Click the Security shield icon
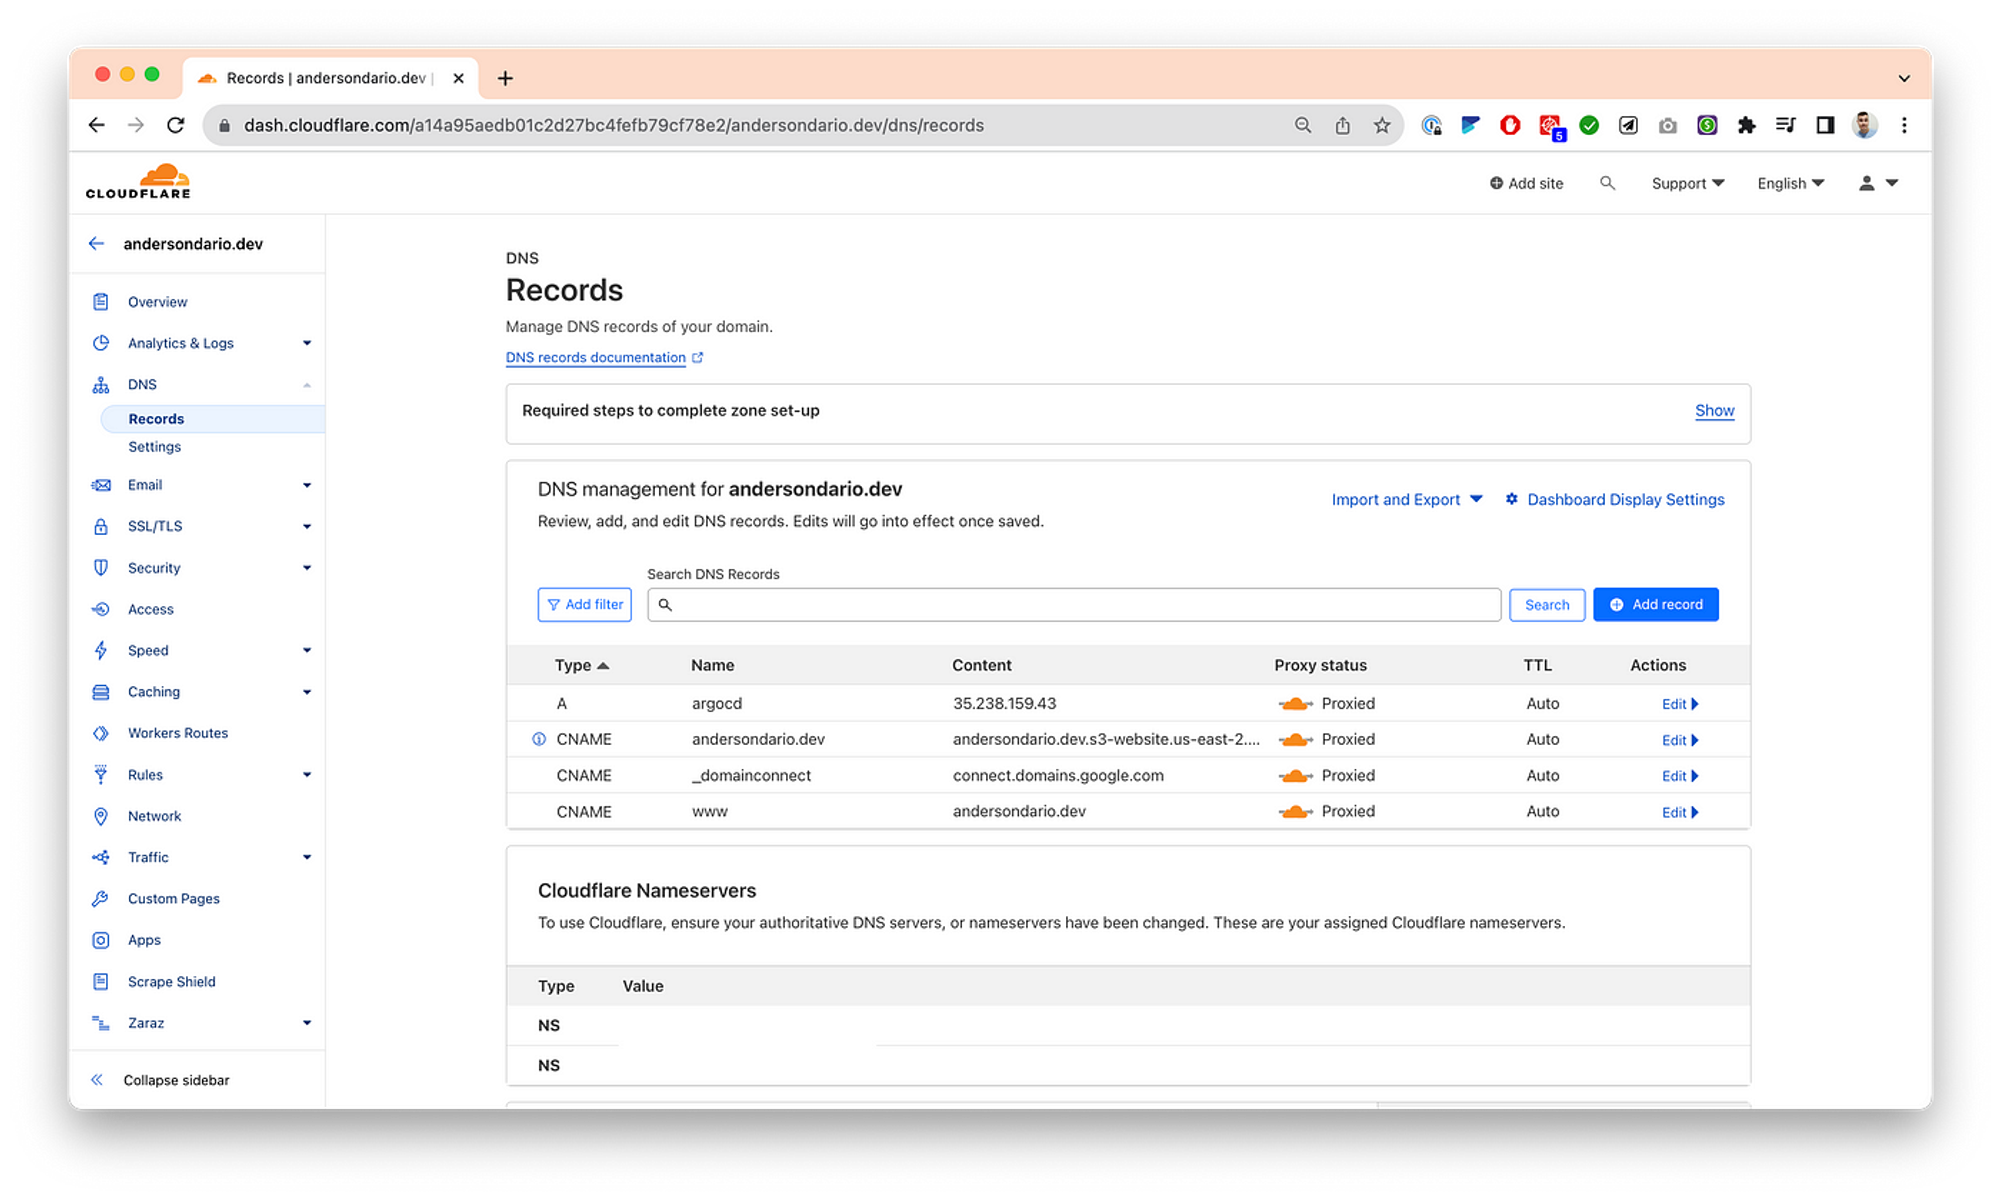Viewport: 2000px width, 1200px height. (101, 567)
